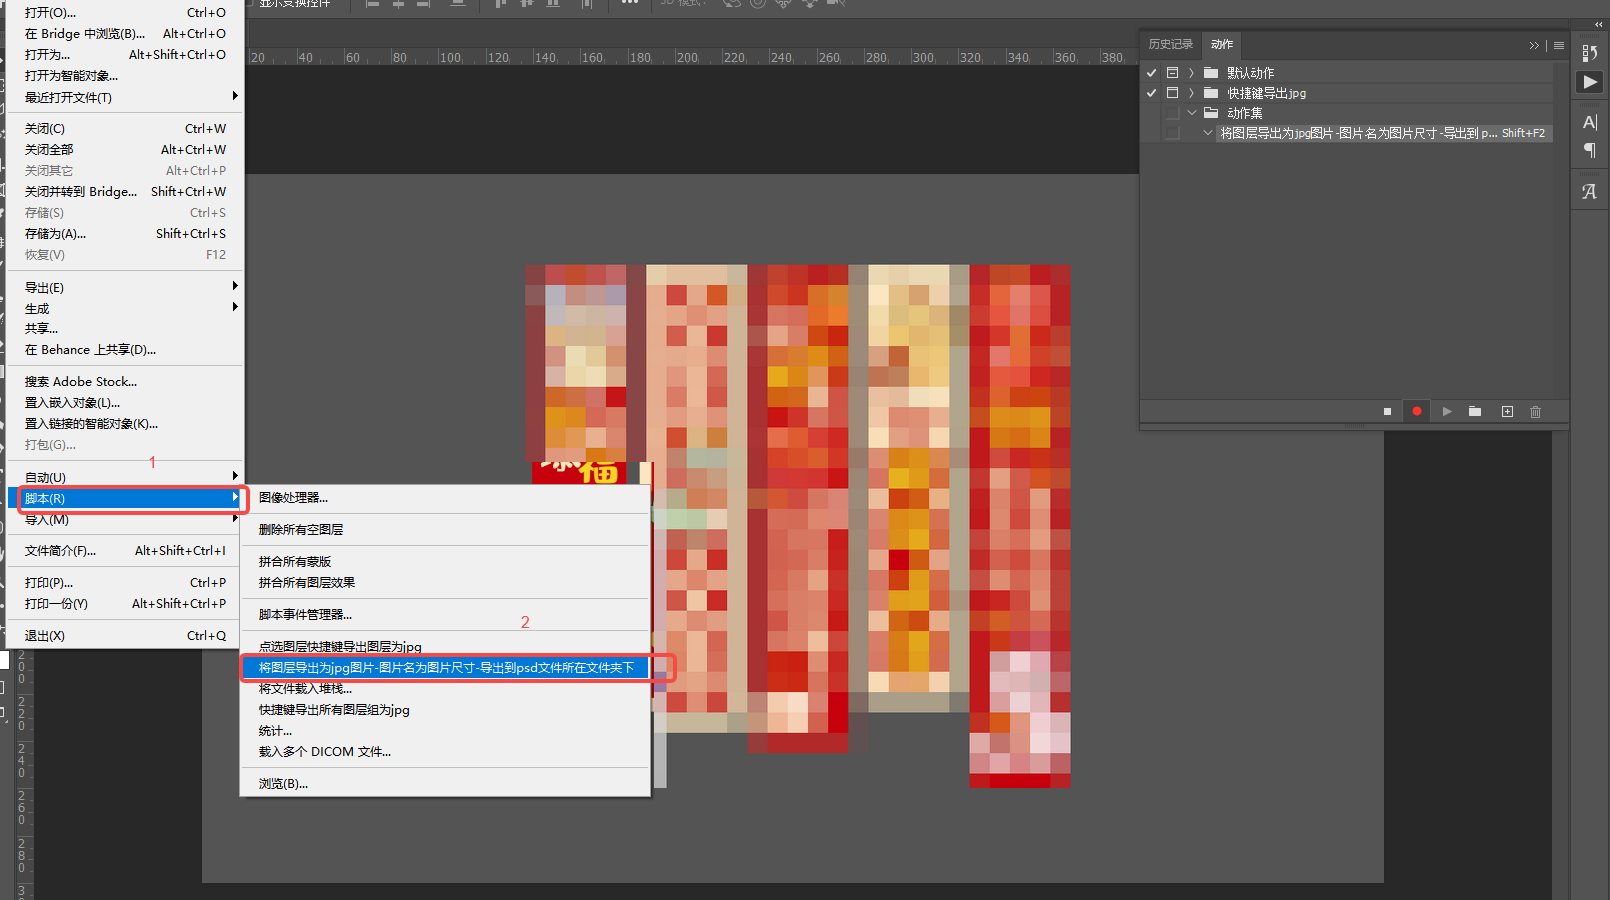The width and height of the screenshot is (1610, 900).
Task: Open the 自动(U) submenu
Action: click(x=126, y=477)
